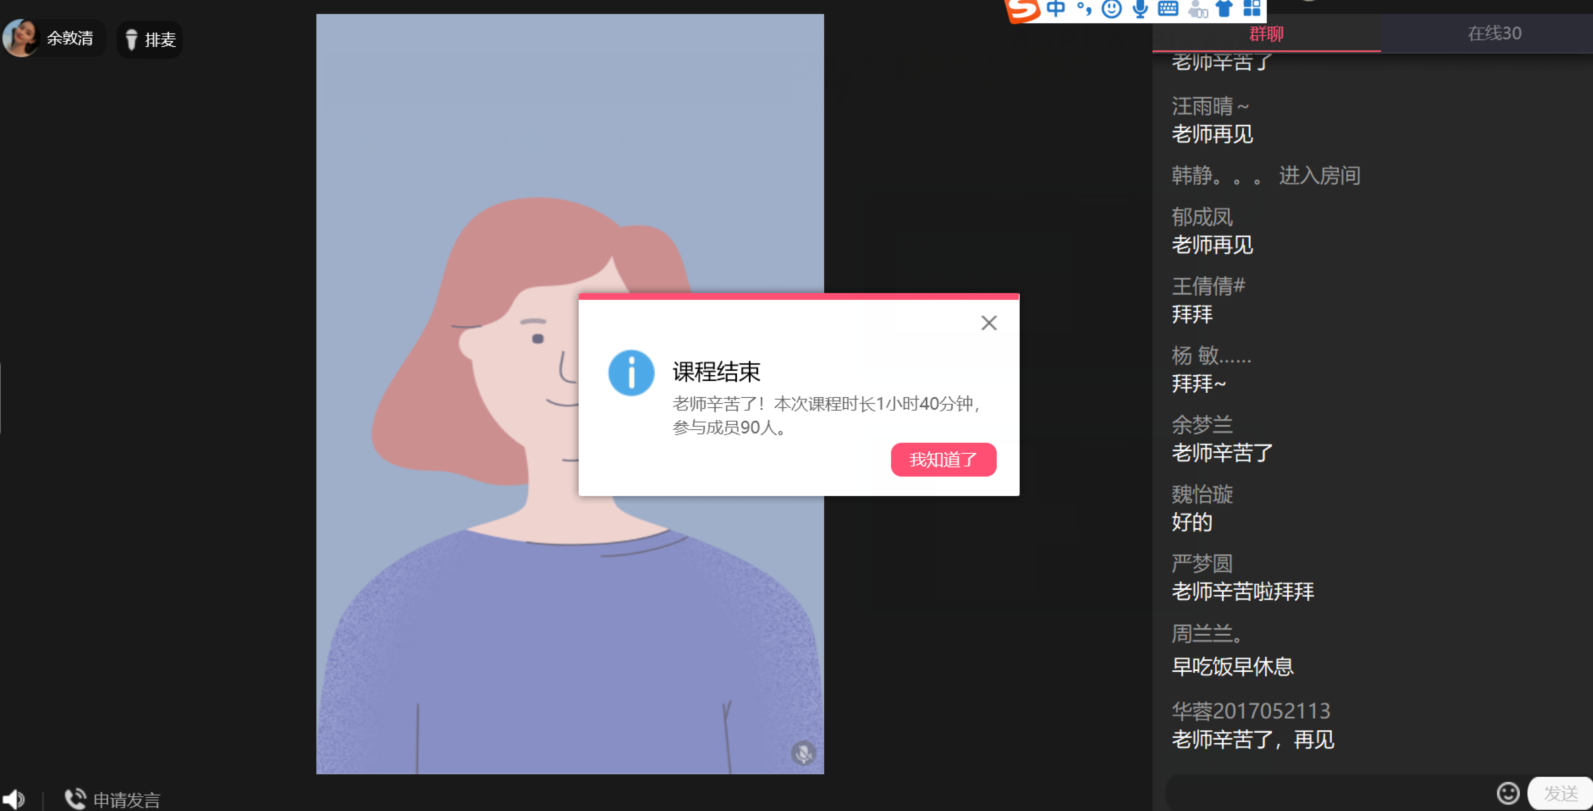
Task: Close the 课程结束 dialog with X
Action: 988,323
